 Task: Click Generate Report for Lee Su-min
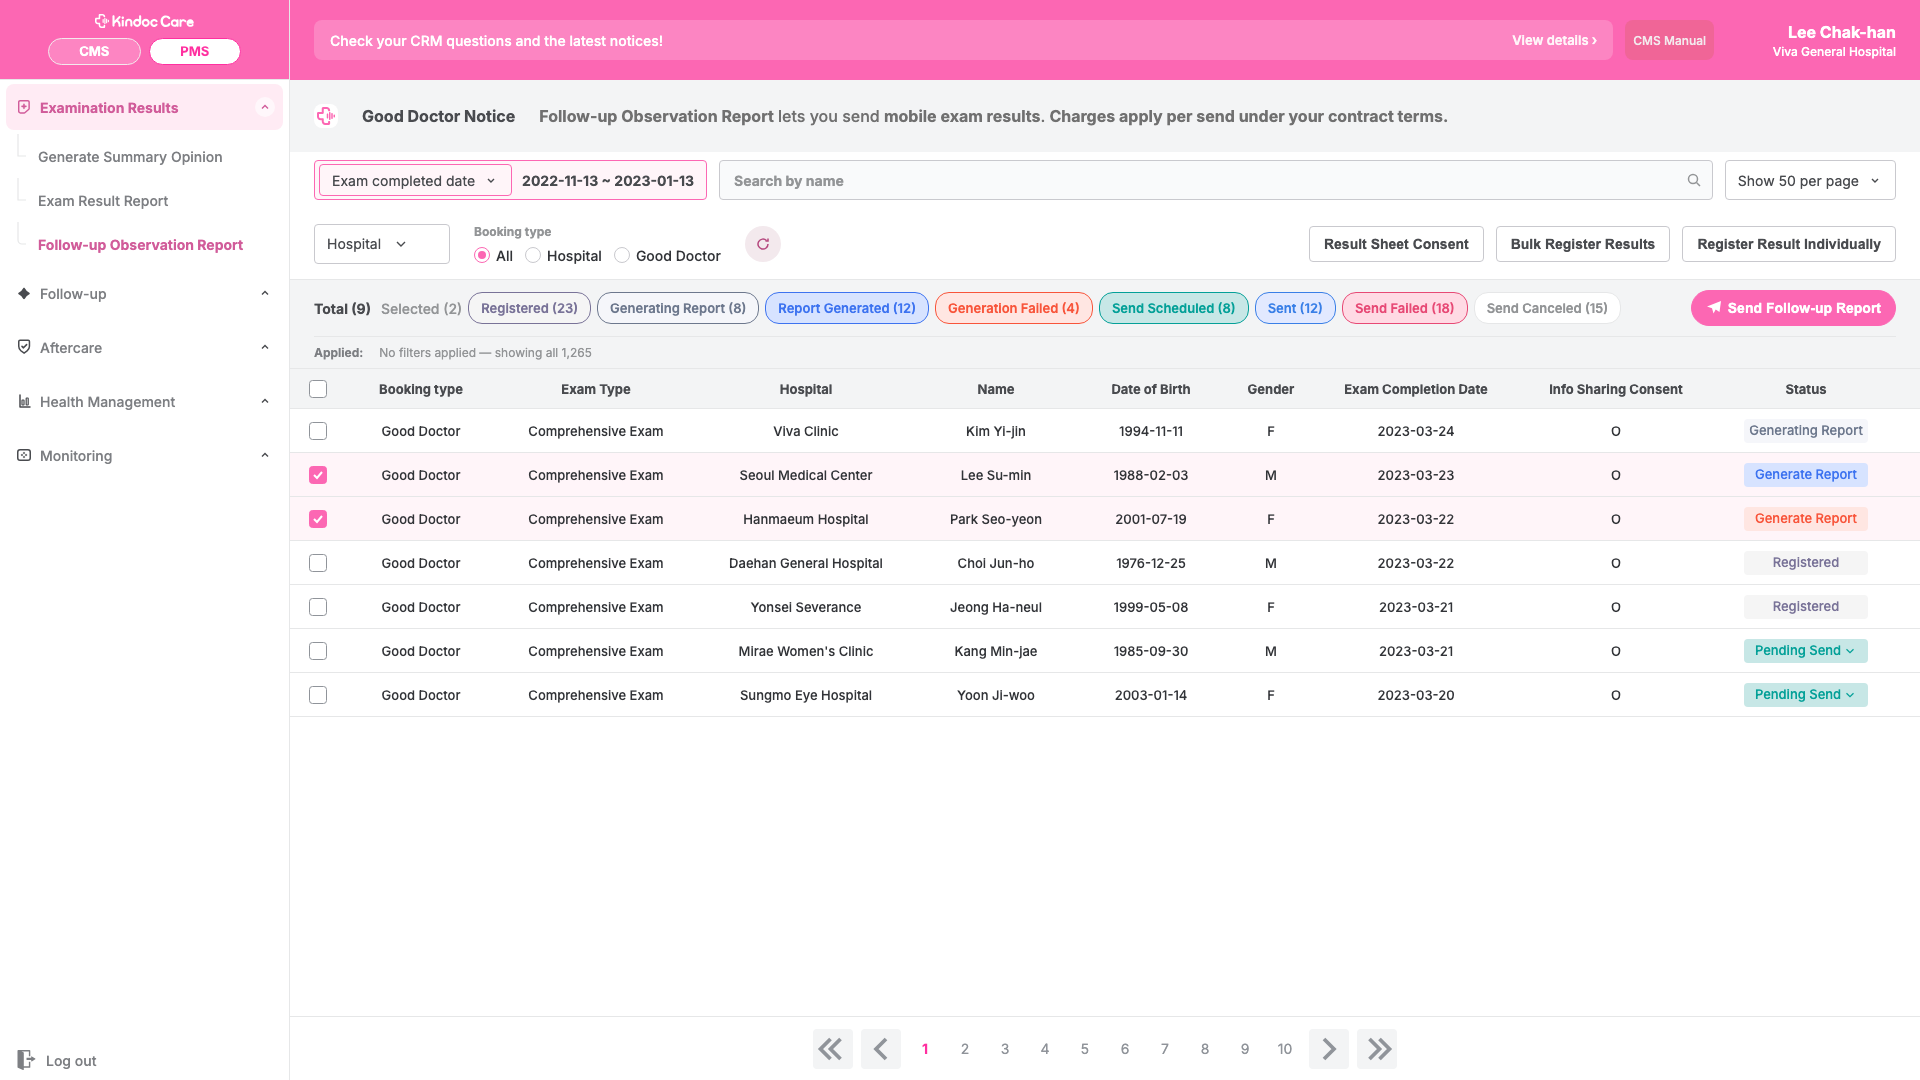1805,475
